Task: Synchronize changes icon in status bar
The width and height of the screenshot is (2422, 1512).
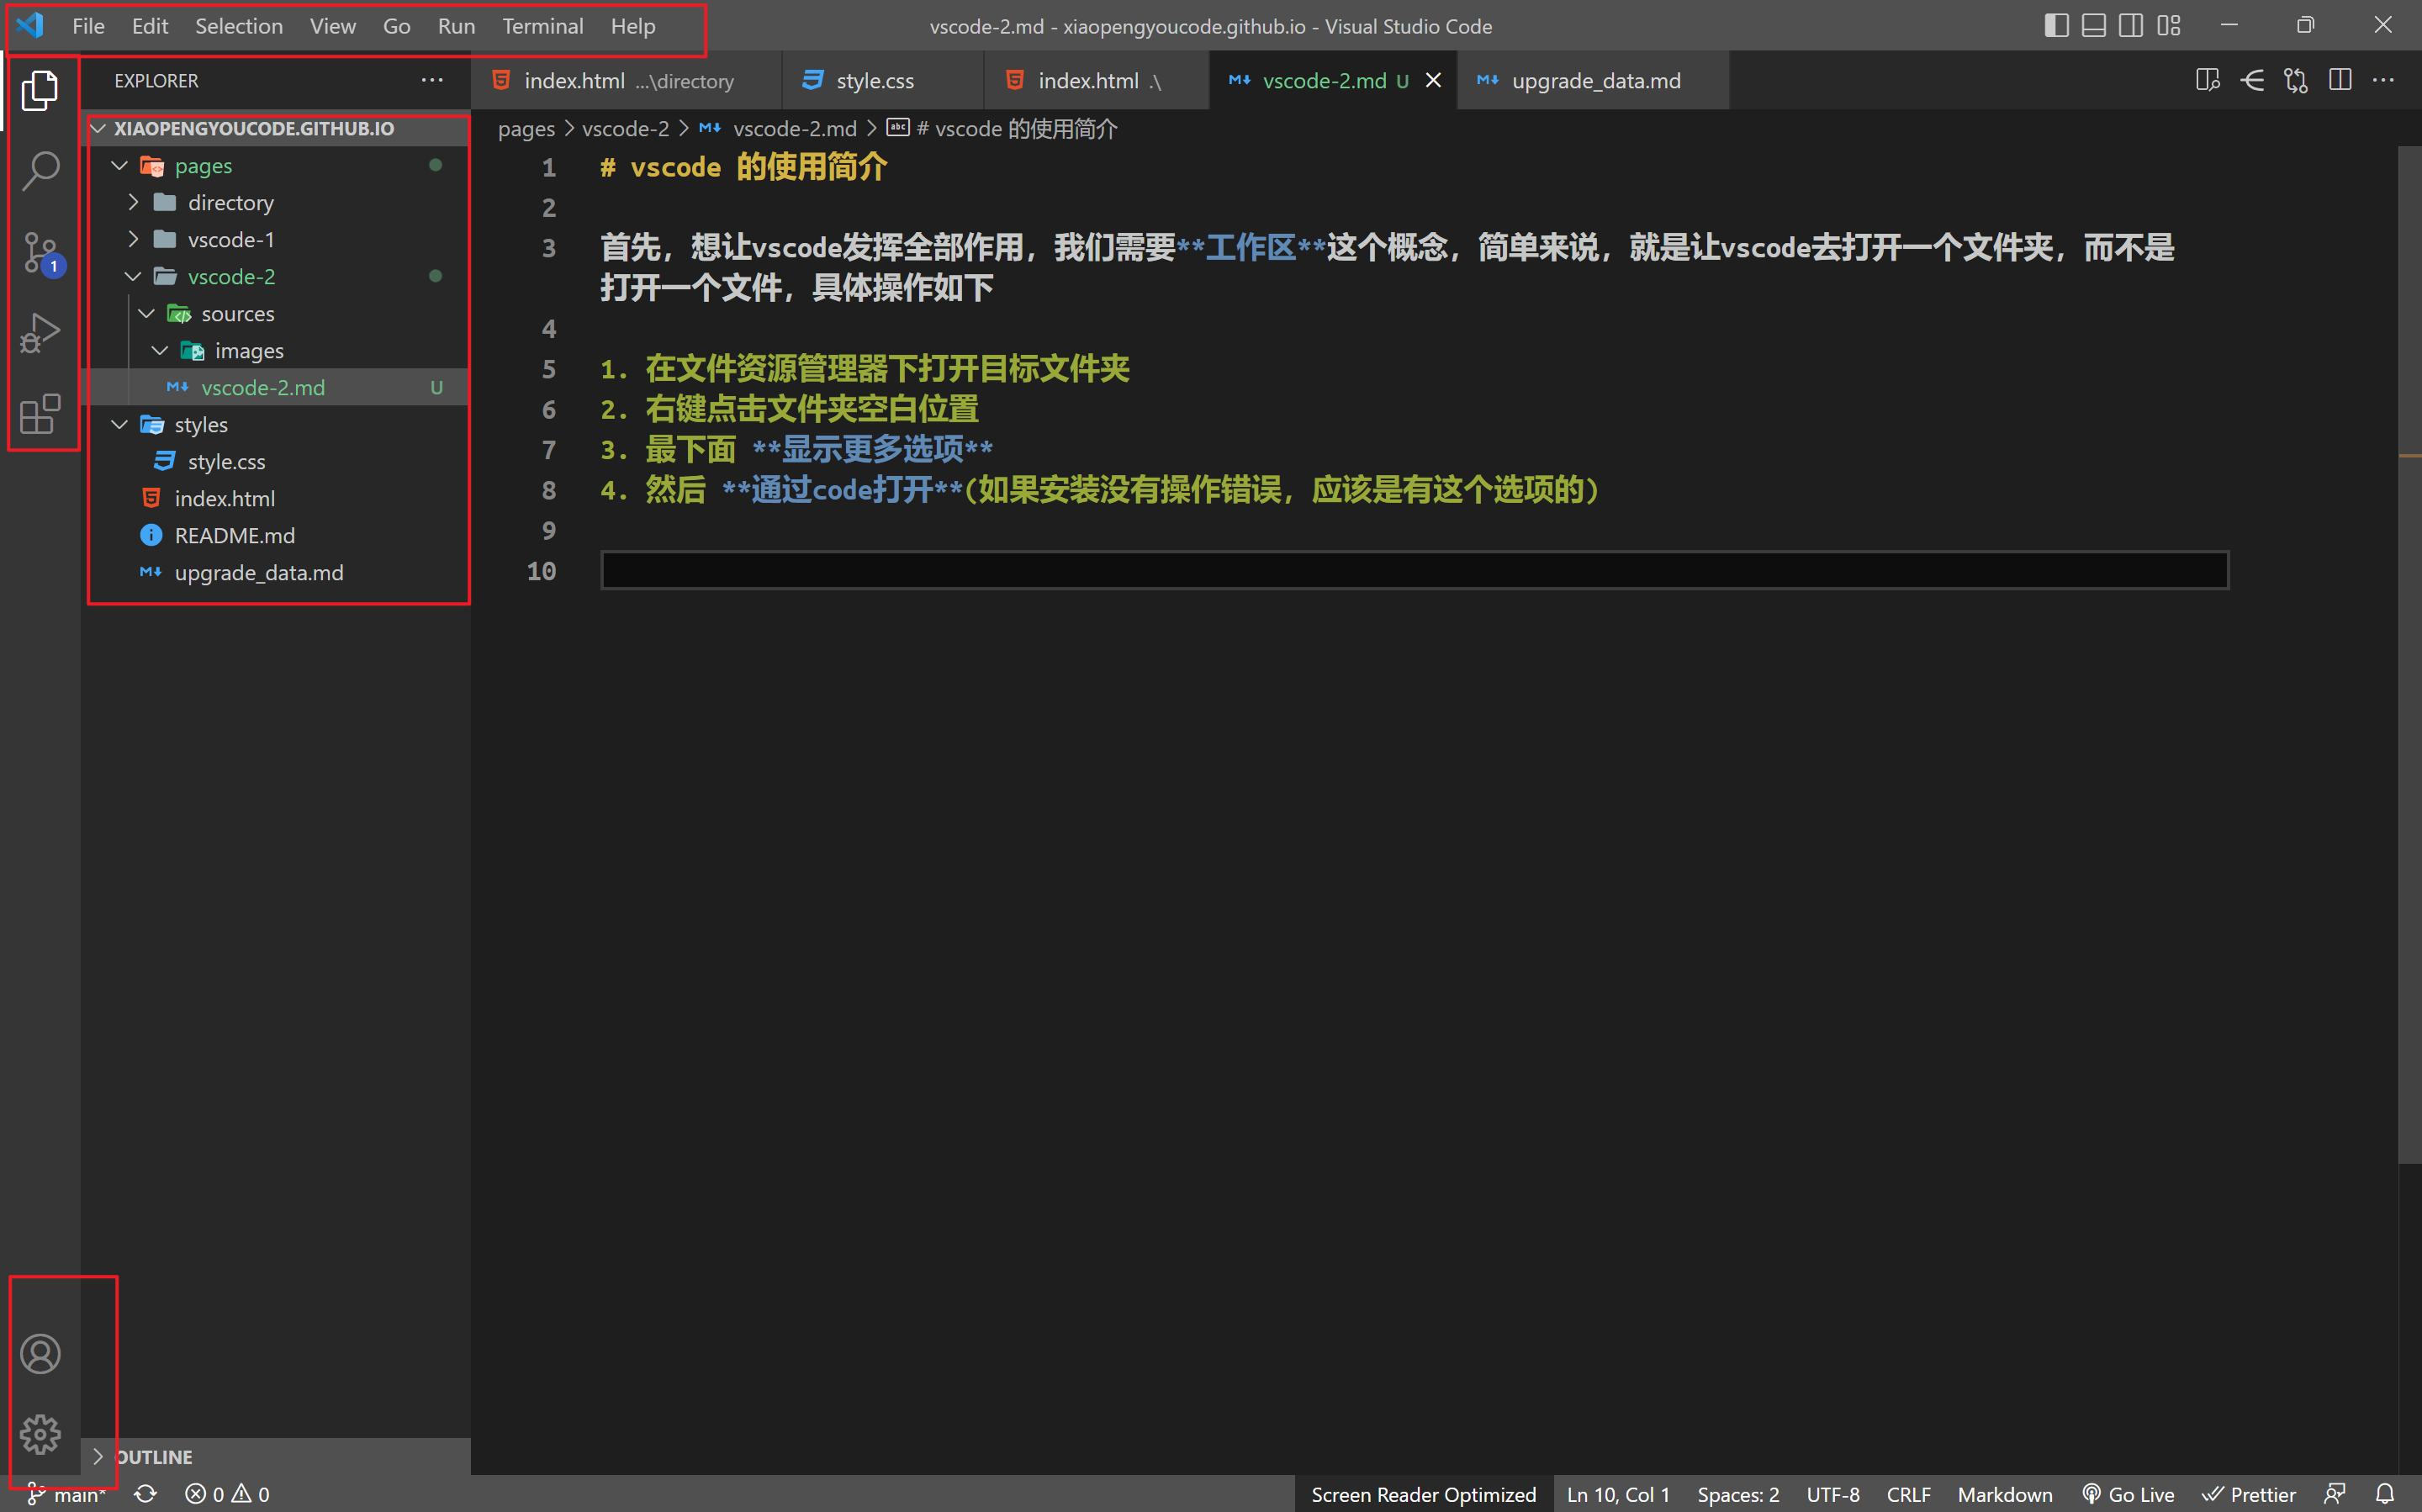Action: tap(146, 1494)
